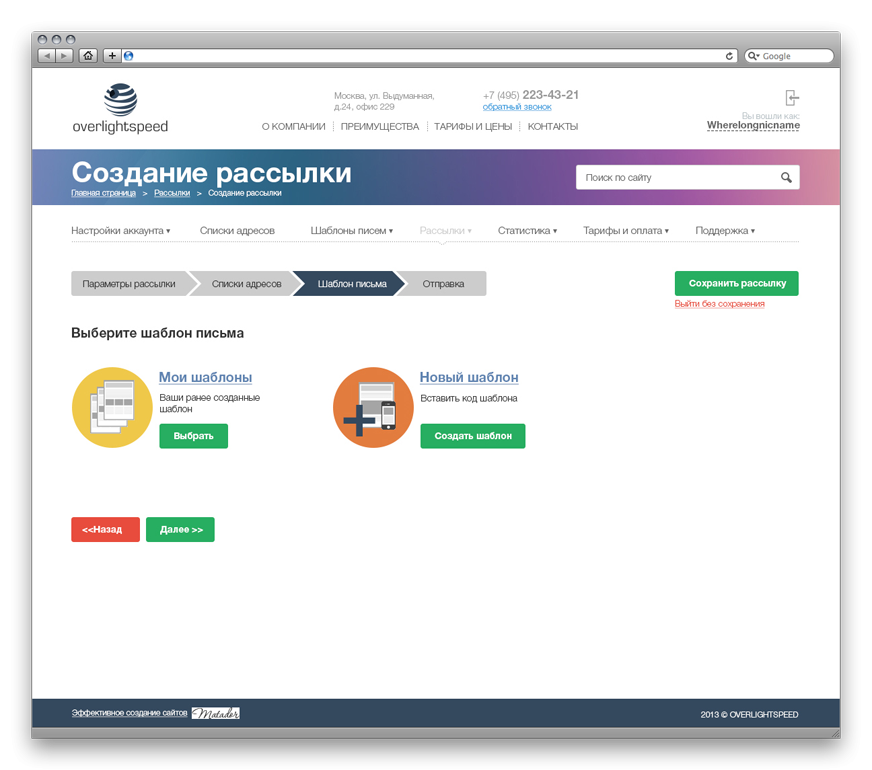Open 'Настройки аккаунта' dropdown menu
Image resolution: width=872 pixels, height=770 pixels.
(x=121, y=231)
